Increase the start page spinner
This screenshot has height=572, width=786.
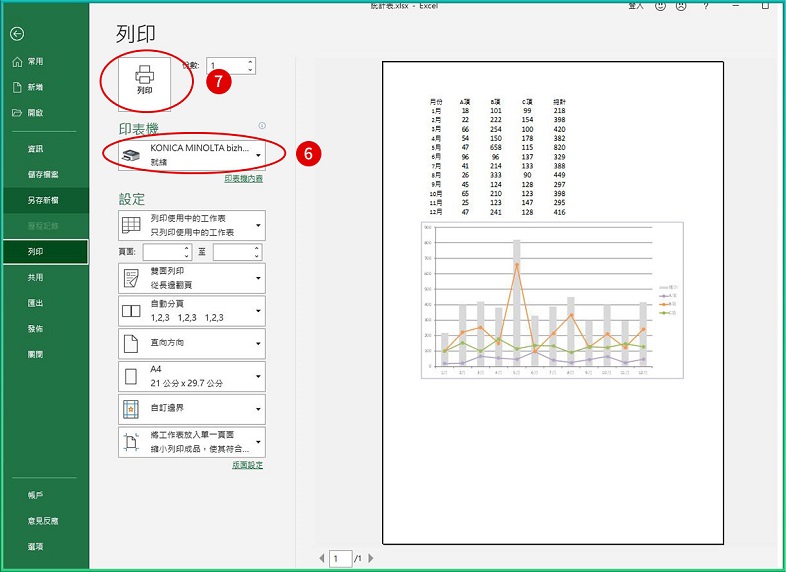[186, 248]
